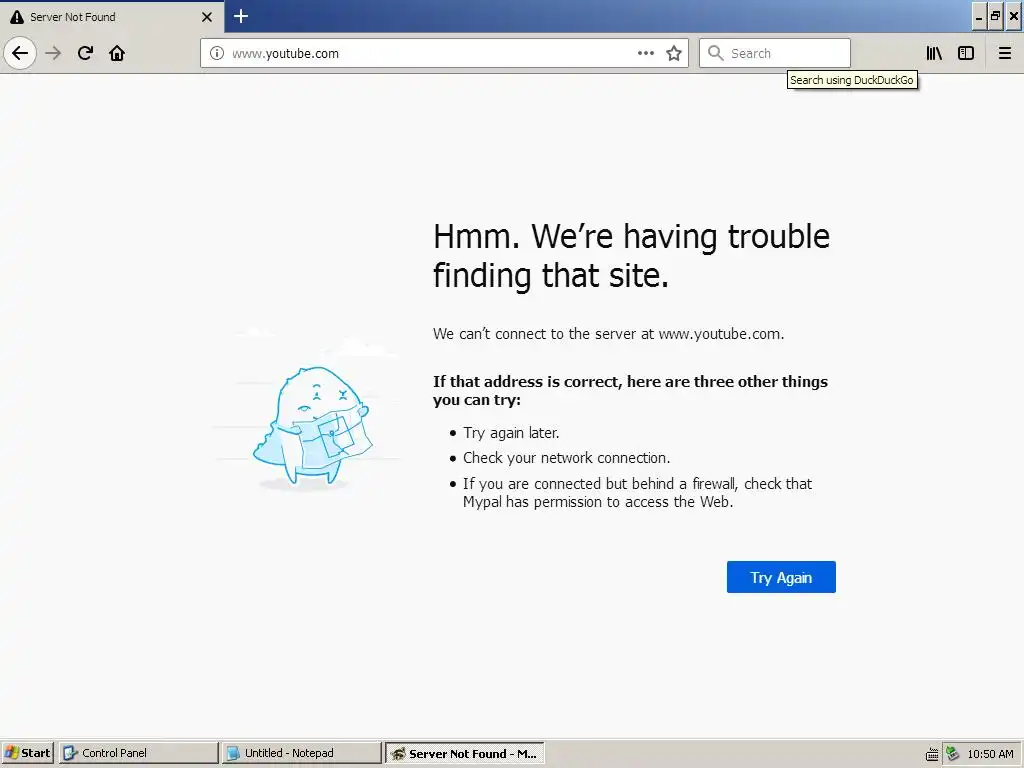Screen dimensions: 1024x768
Task: Open the Windows Start menu
Action: tap(27, 753)
